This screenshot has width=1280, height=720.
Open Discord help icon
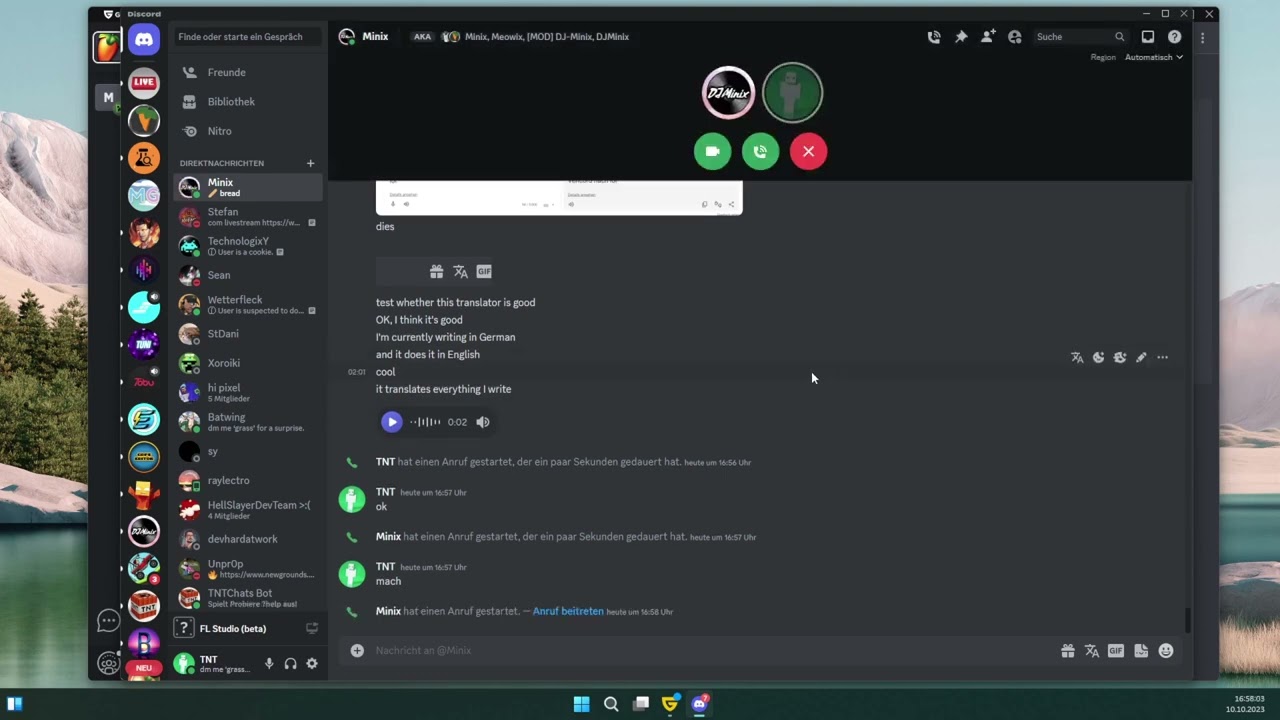coord(1175,37)
